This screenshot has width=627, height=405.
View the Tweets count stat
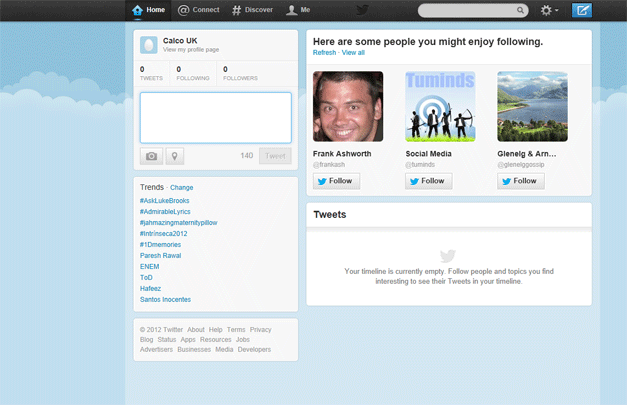(x=151, y=74)
